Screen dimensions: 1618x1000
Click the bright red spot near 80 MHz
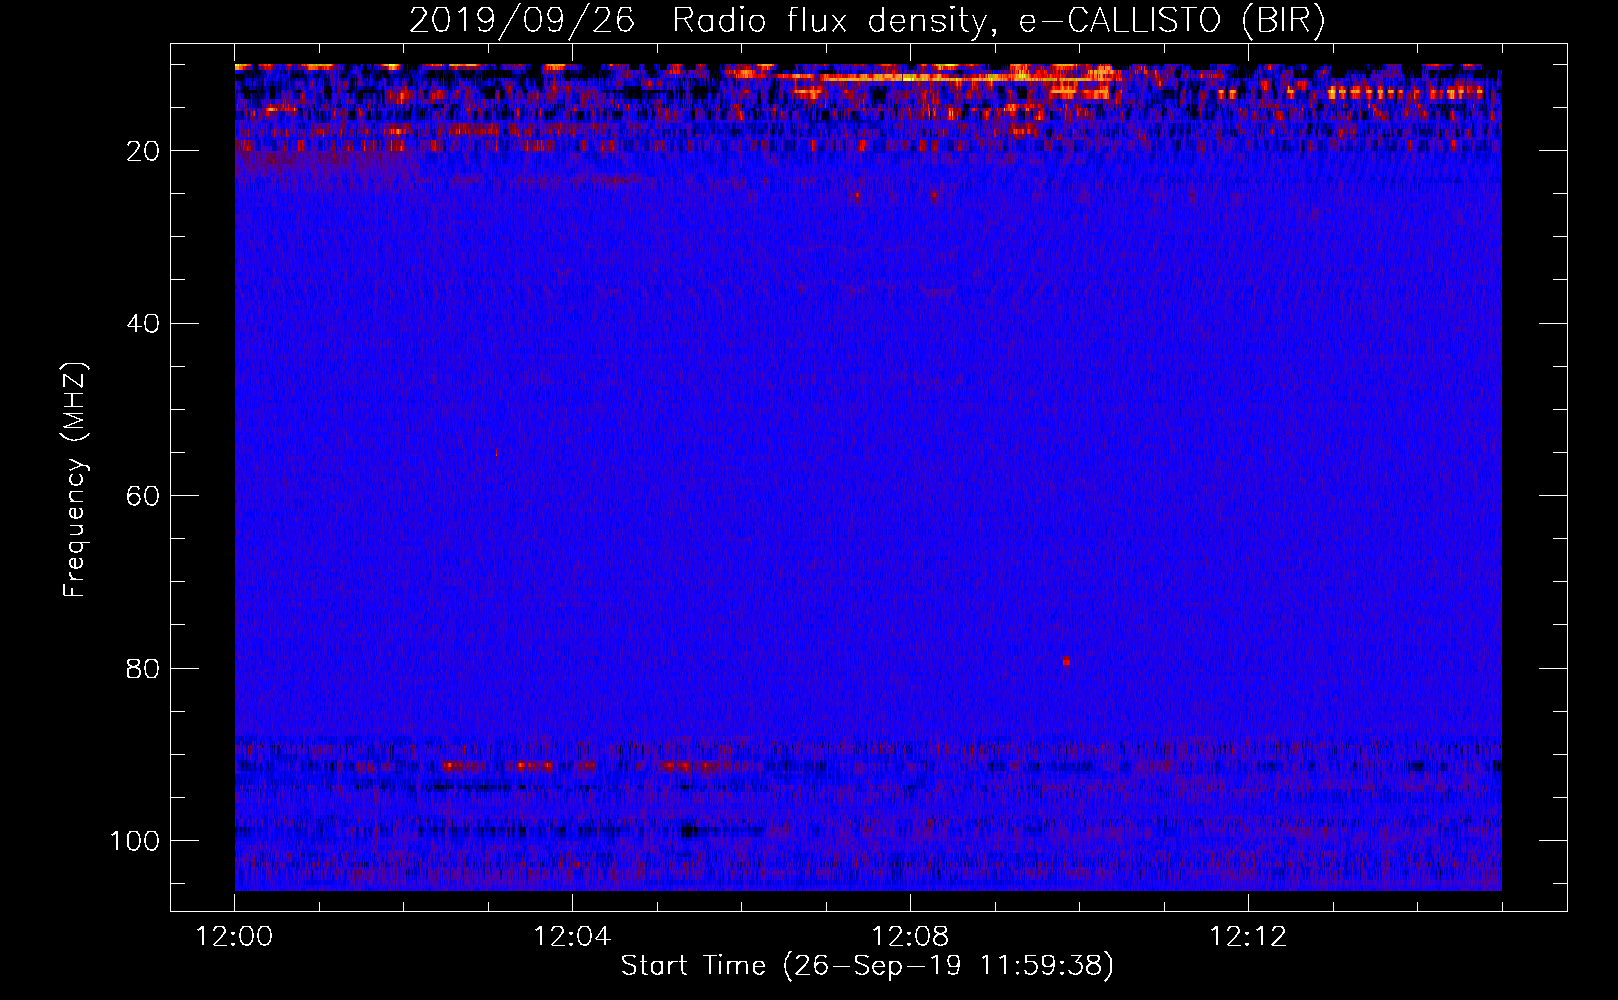(x=1067, y=661)
